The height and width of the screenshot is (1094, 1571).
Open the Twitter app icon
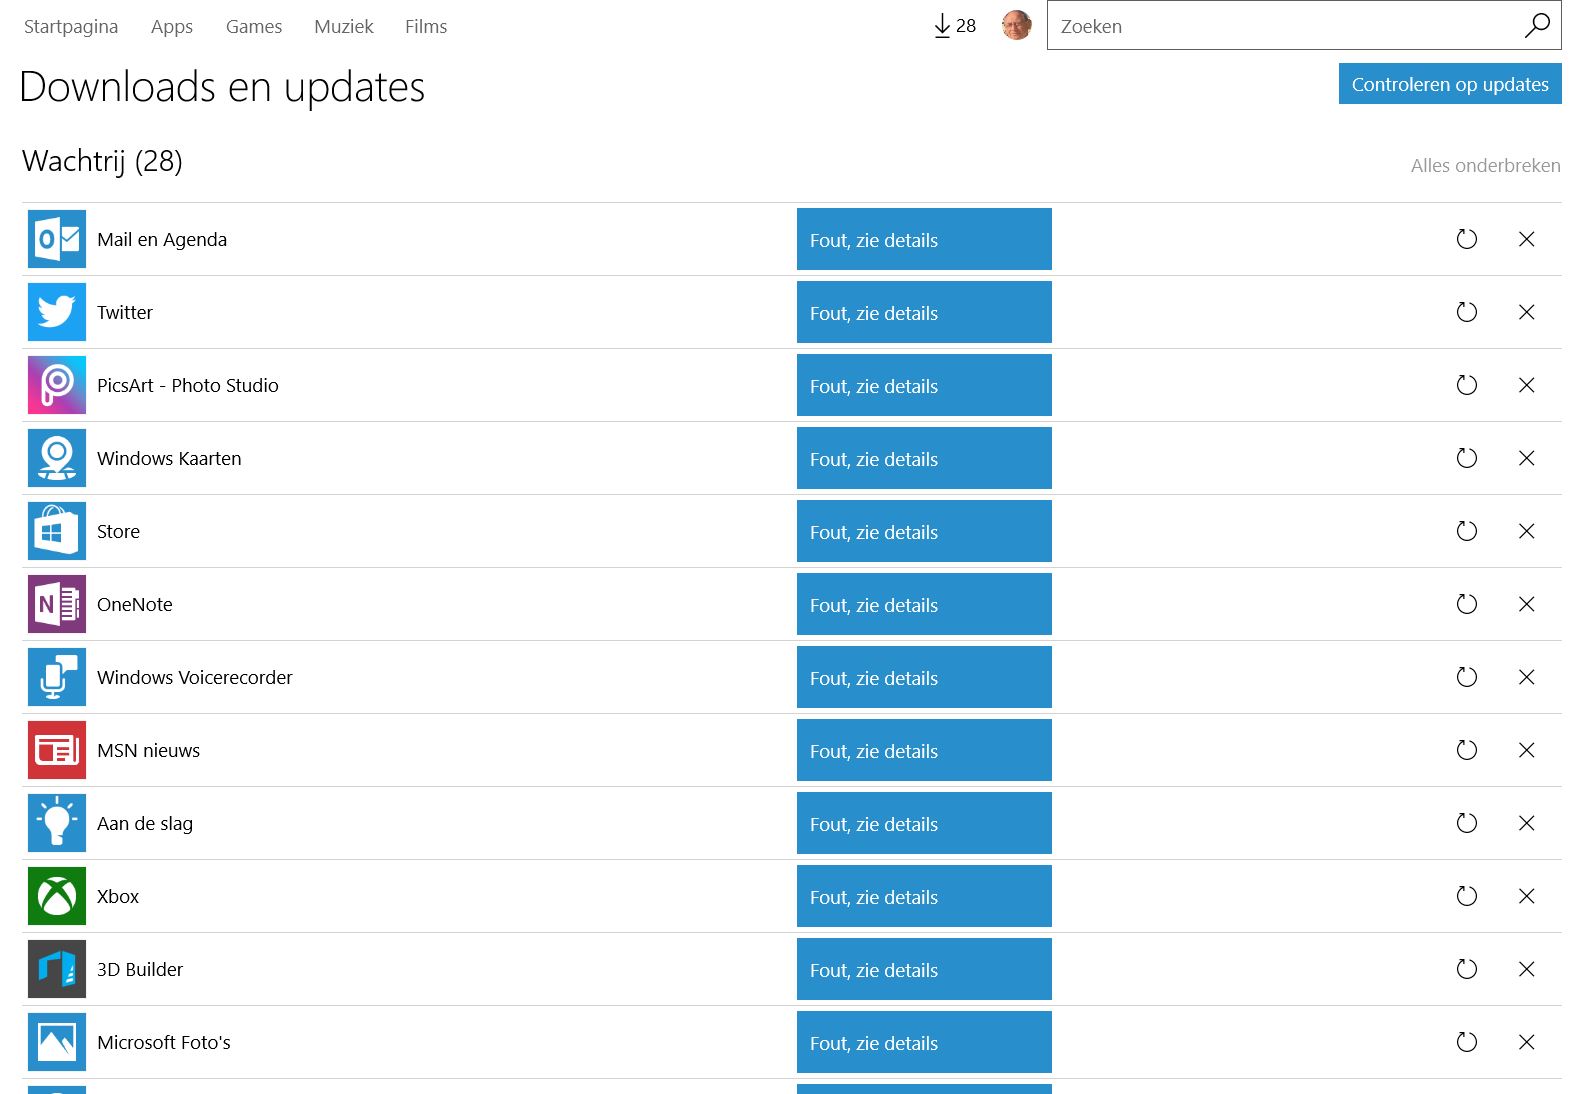57,312
